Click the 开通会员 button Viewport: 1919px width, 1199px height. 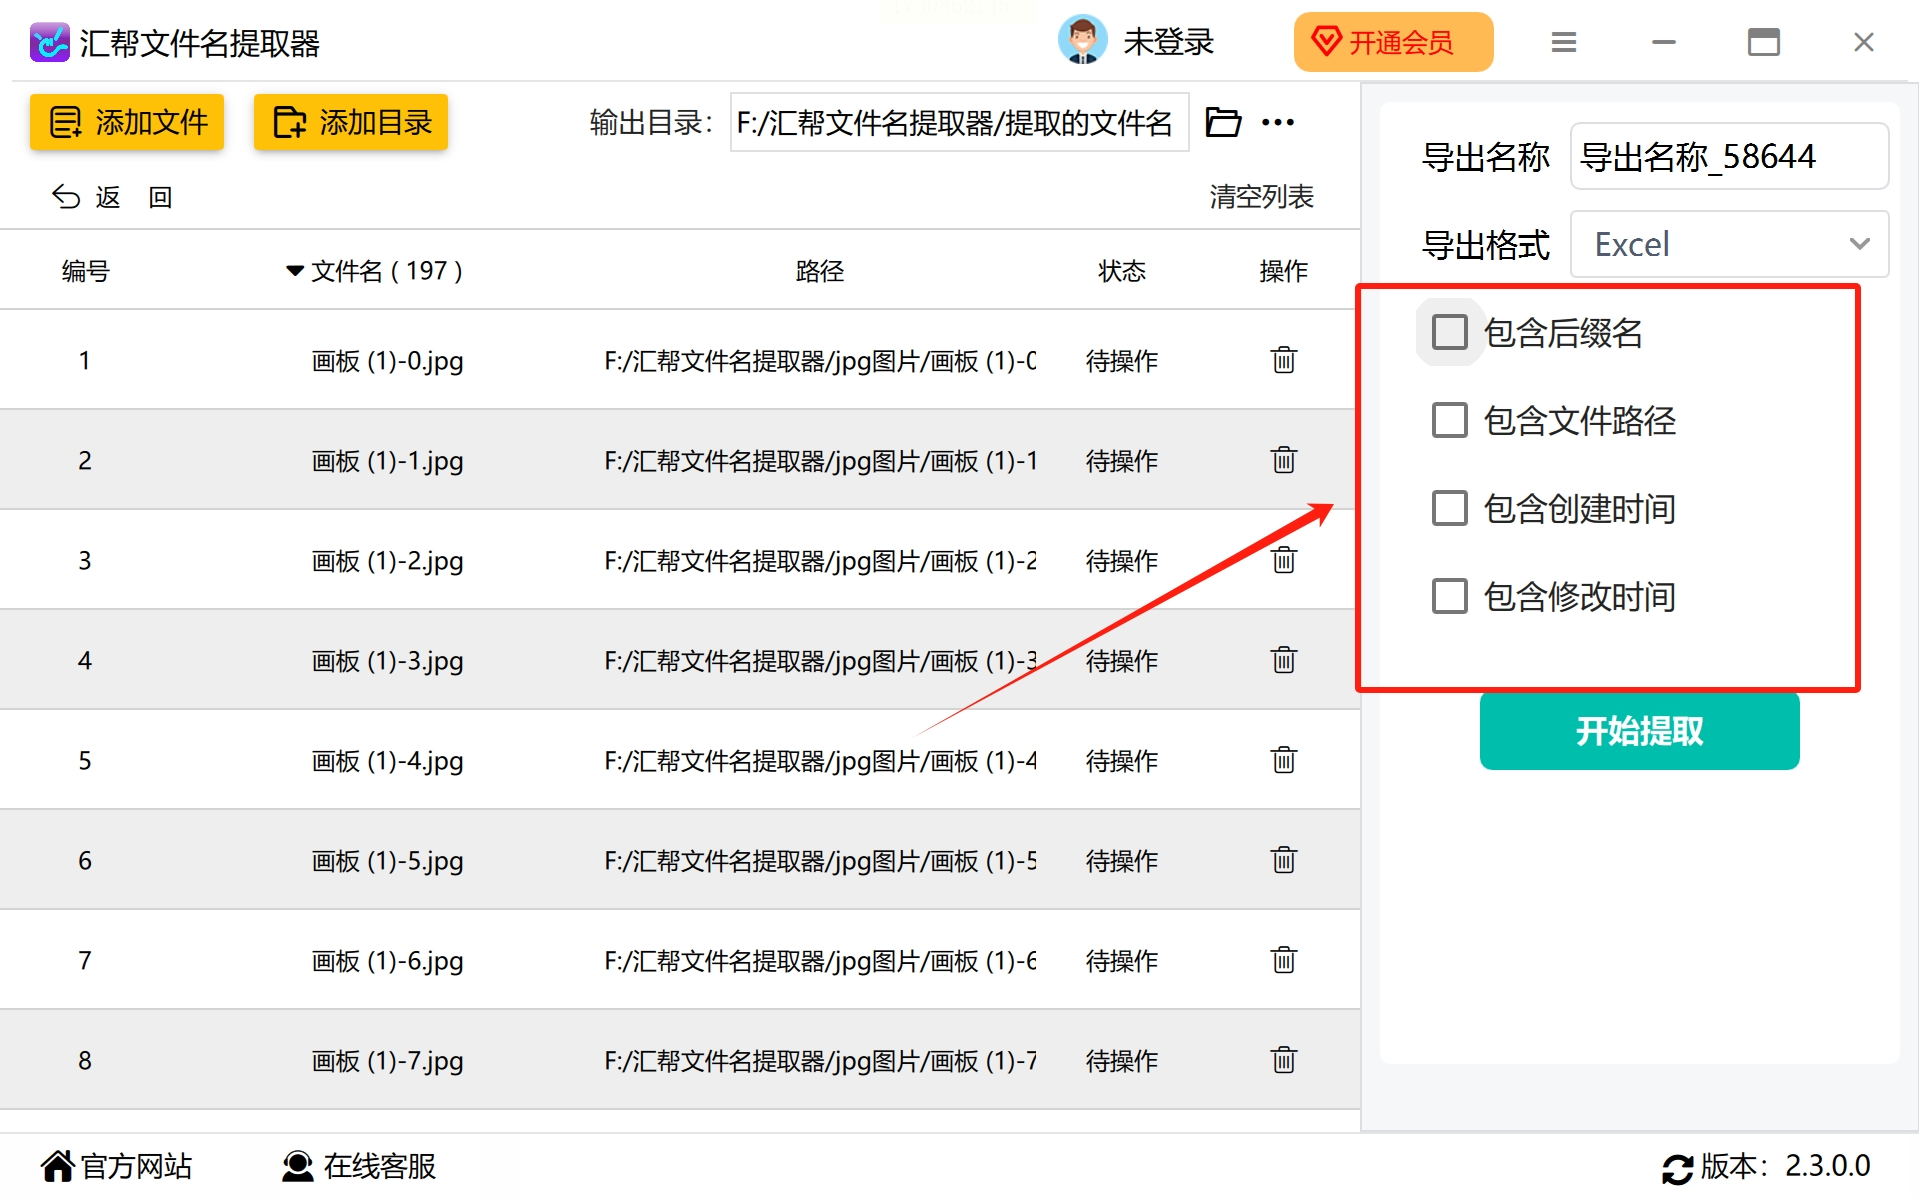pyautogui.click(x=1393, y=42)
